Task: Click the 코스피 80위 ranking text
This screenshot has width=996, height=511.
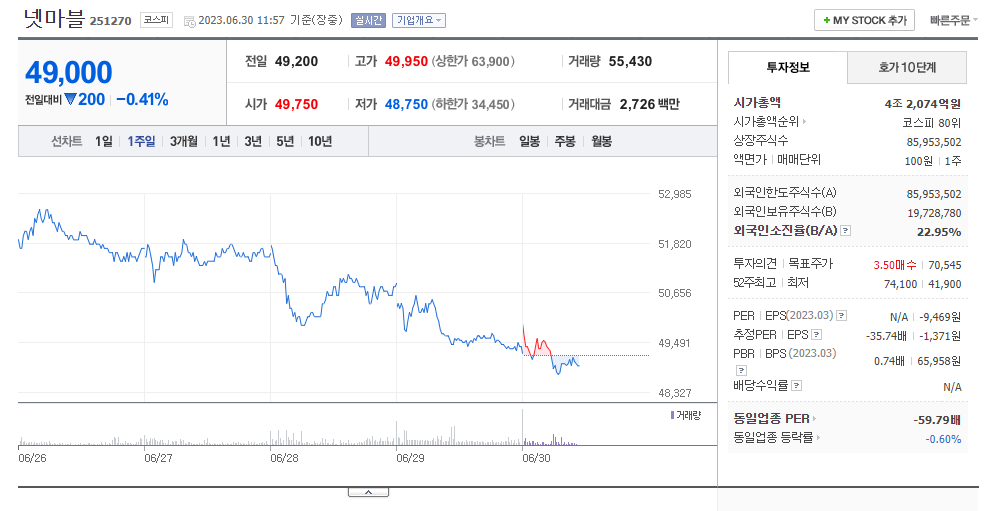Action: pyautogui.click(x=932, y=123)
